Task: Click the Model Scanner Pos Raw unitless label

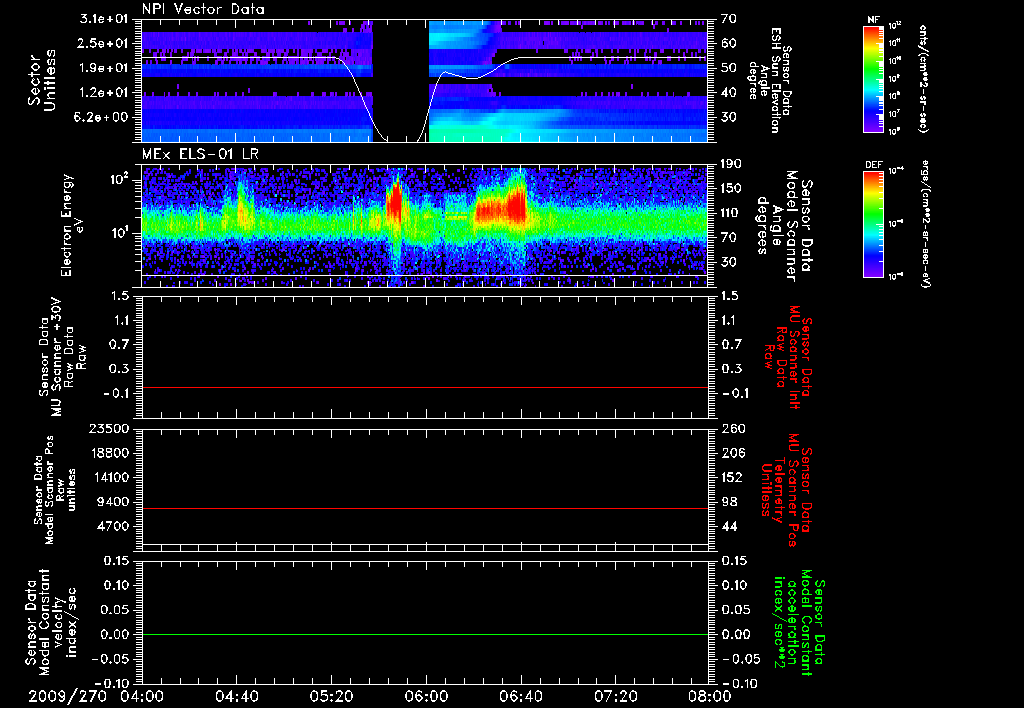Action: click(55, 490)
